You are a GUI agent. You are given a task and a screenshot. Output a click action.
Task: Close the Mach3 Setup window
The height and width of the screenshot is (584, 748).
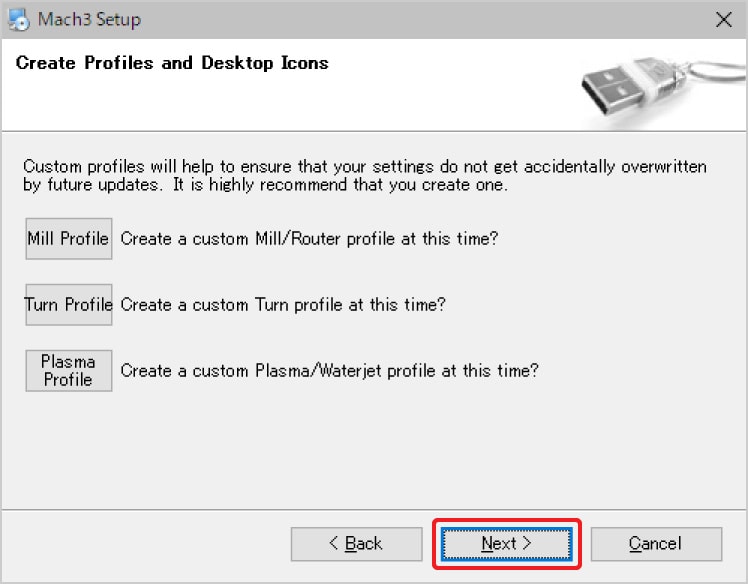click(x=723, y=19)
